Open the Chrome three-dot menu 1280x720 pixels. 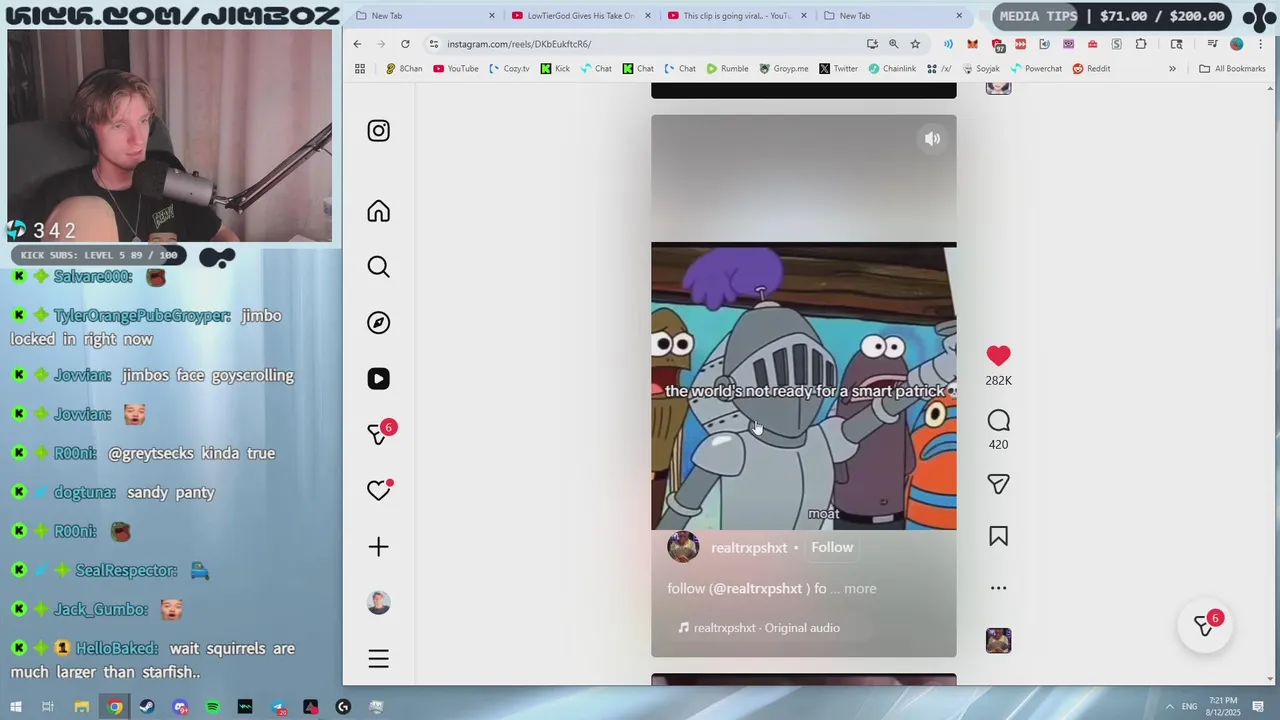click(1261, 44)
